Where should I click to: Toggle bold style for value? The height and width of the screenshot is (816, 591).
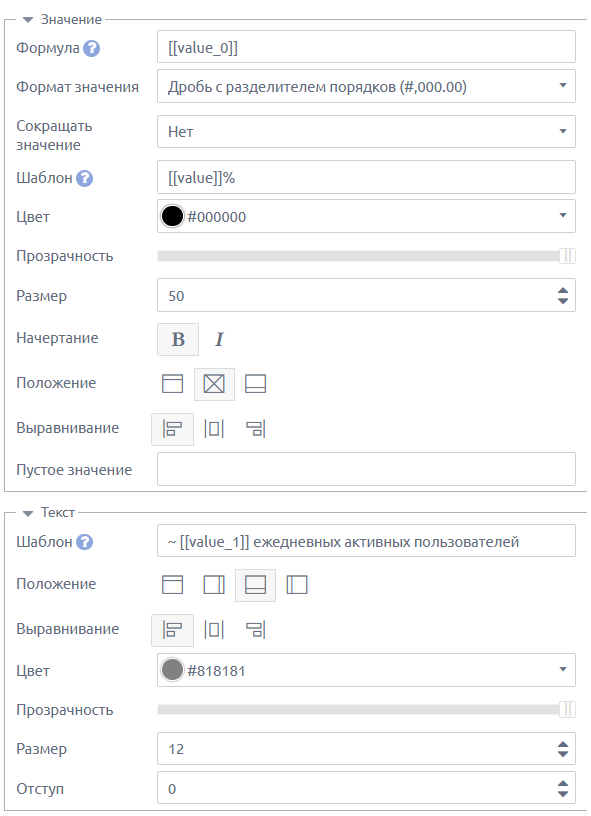(178, 339)
